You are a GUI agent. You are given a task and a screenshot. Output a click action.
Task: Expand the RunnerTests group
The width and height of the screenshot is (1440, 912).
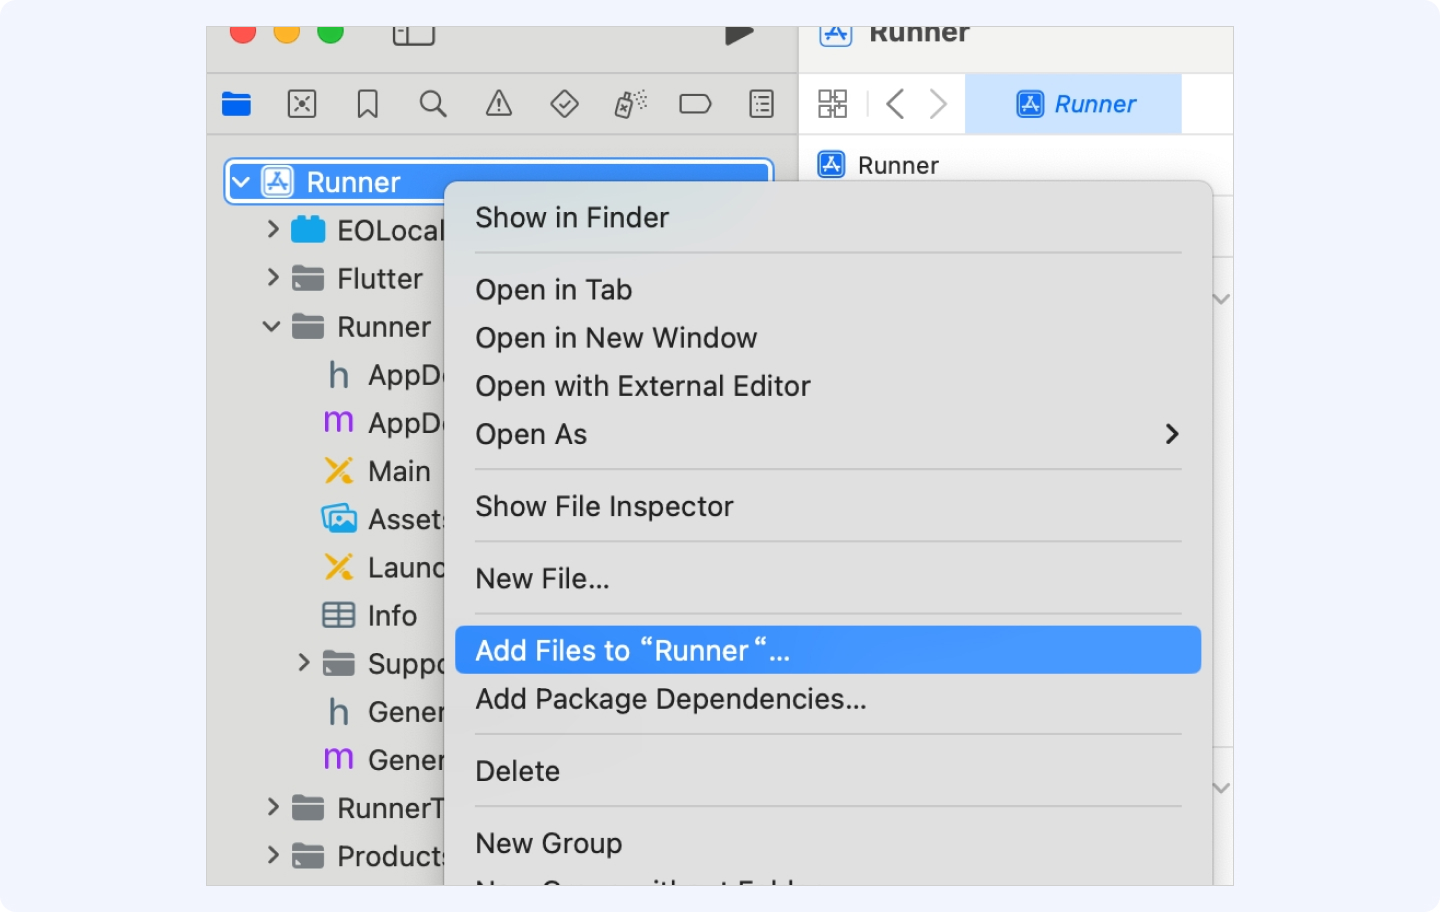pos(273,808)
